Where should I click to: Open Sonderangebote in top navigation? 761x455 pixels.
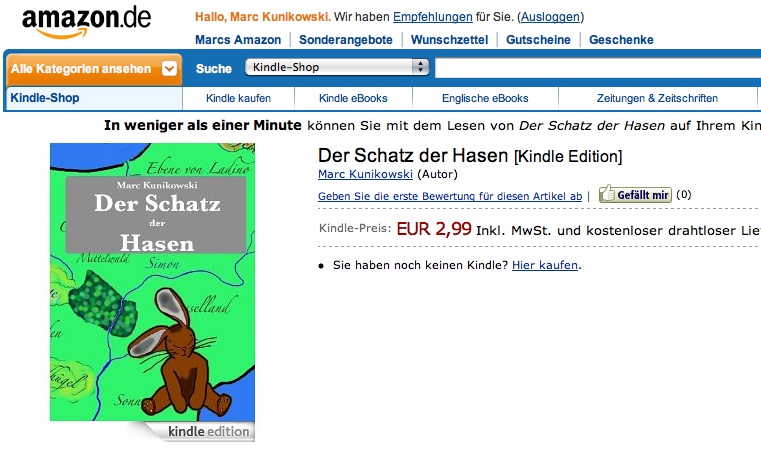pyautogui.click(x=346, y=40)
